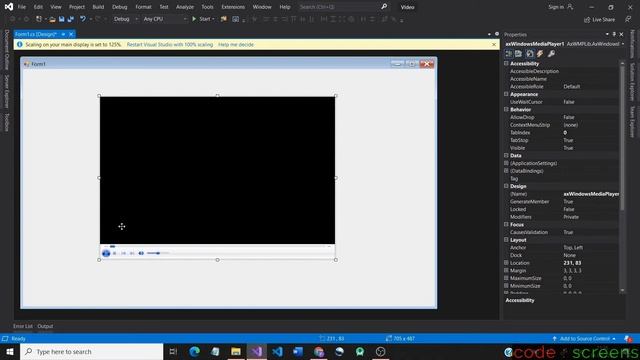
Task: Click the Open File folder icon
Action: point(52,19)
